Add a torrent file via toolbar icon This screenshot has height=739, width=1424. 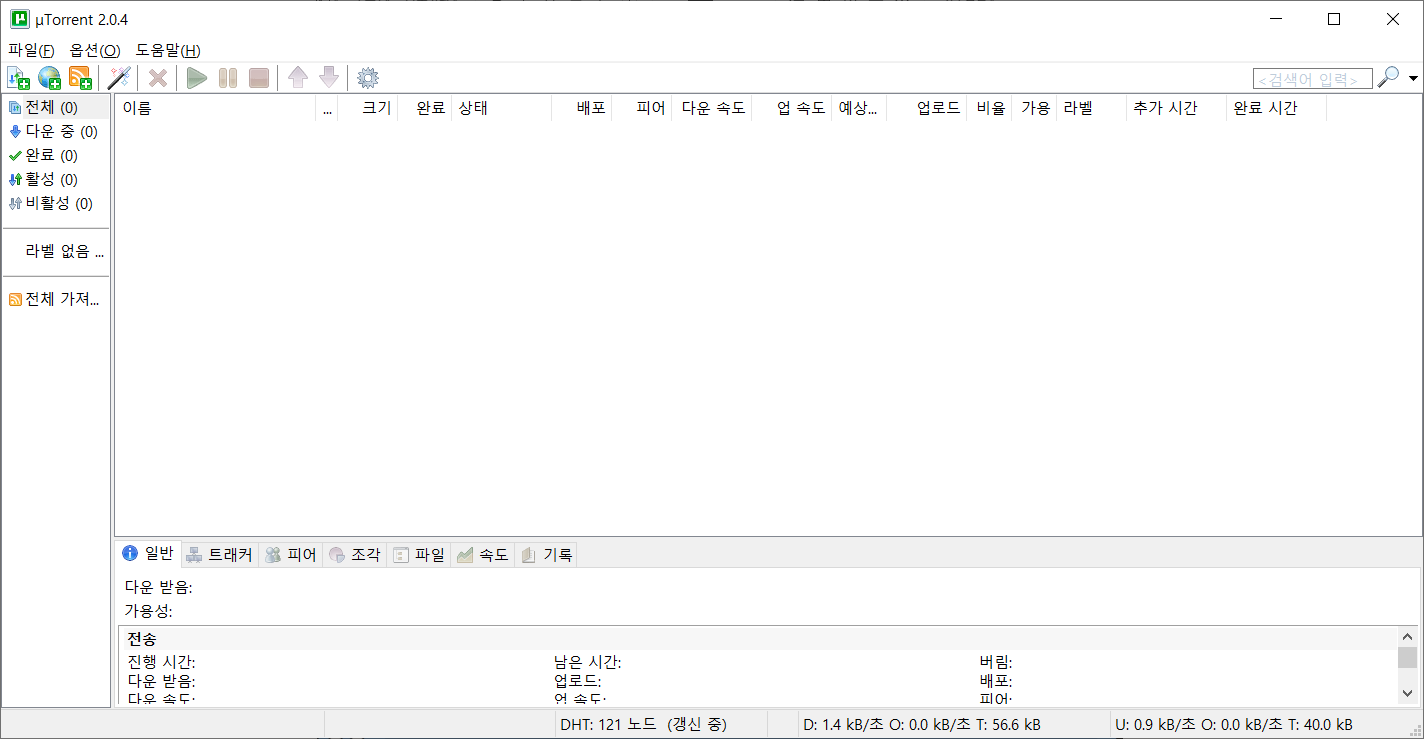[18, 78]
